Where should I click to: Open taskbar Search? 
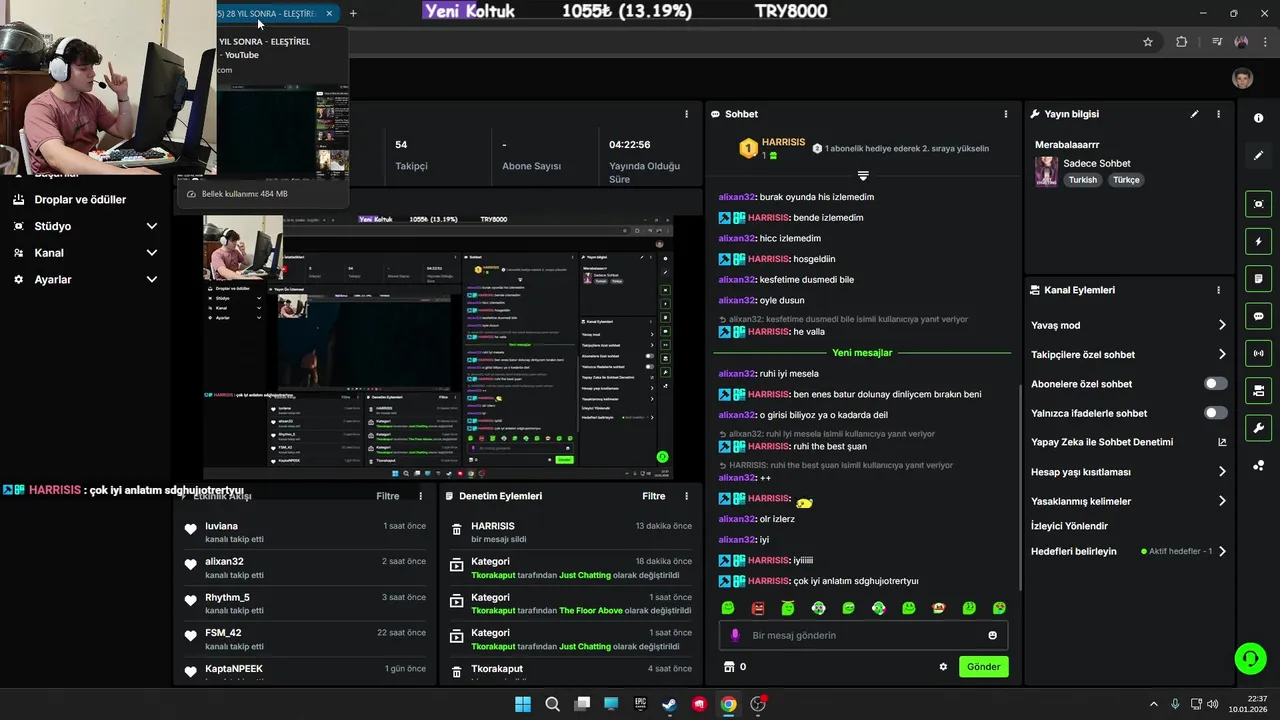552,704
